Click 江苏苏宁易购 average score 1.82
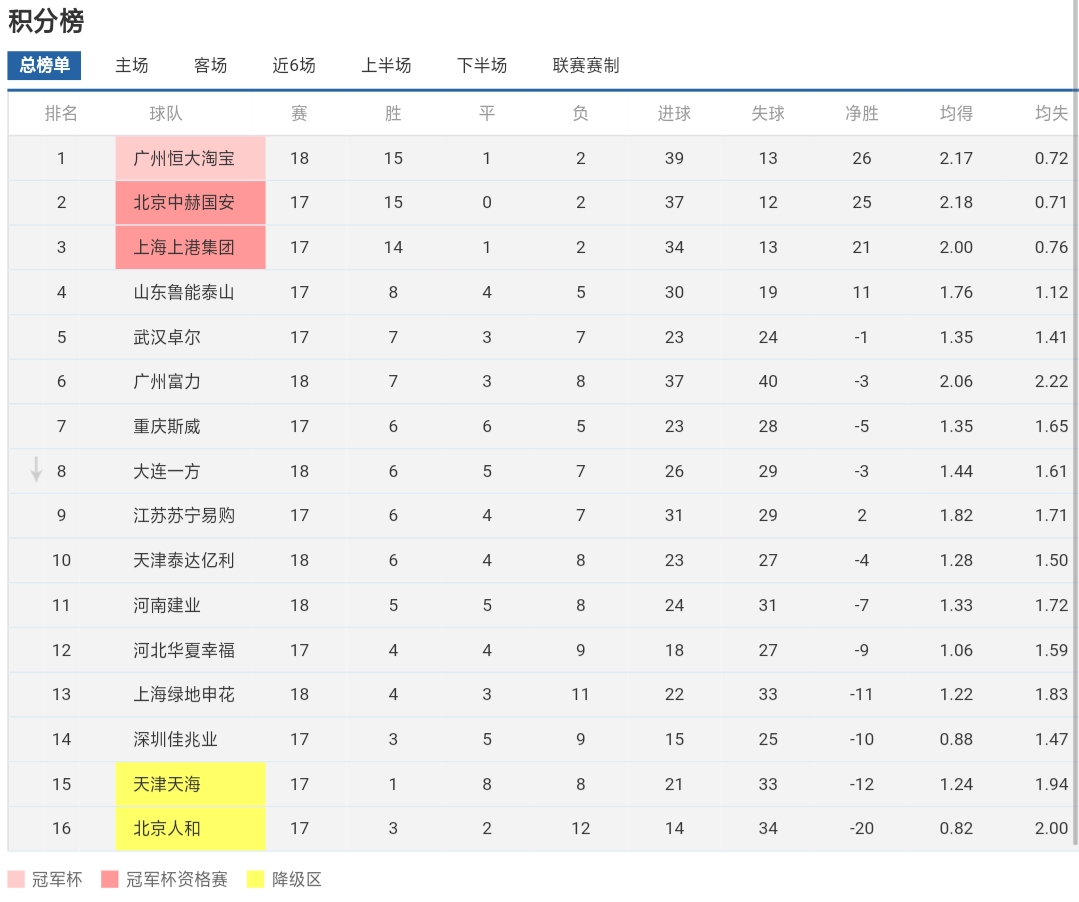 coord(957,515)
